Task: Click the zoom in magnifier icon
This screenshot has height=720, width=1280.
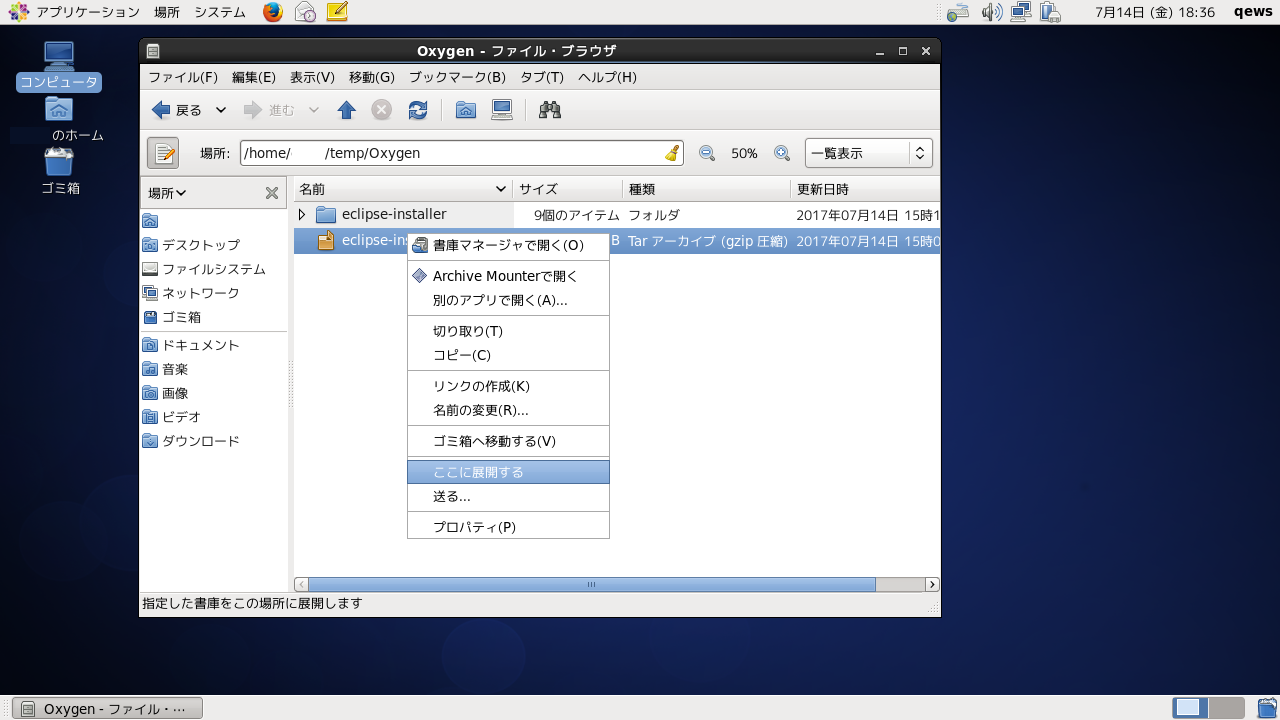Action: click(x=782, y=153)
